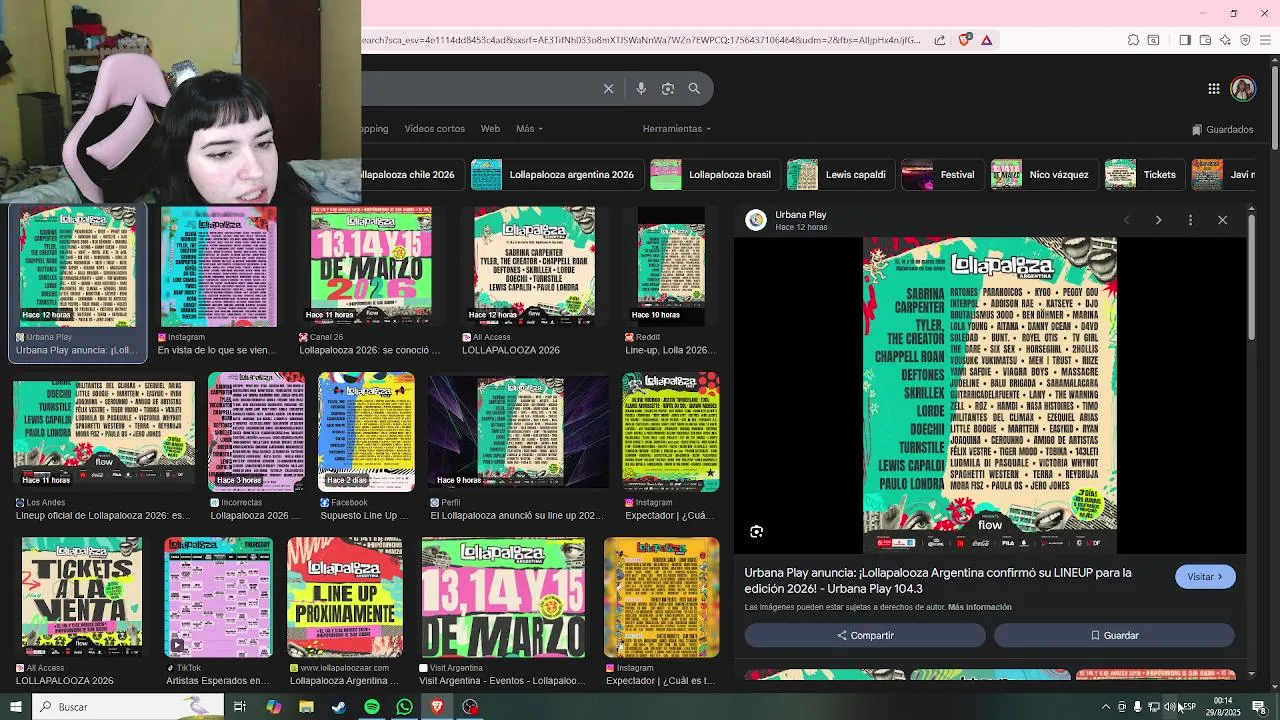Show hidden system tray icons
The width and height of the screenshot is (1280, 720).
point(1105,707)
